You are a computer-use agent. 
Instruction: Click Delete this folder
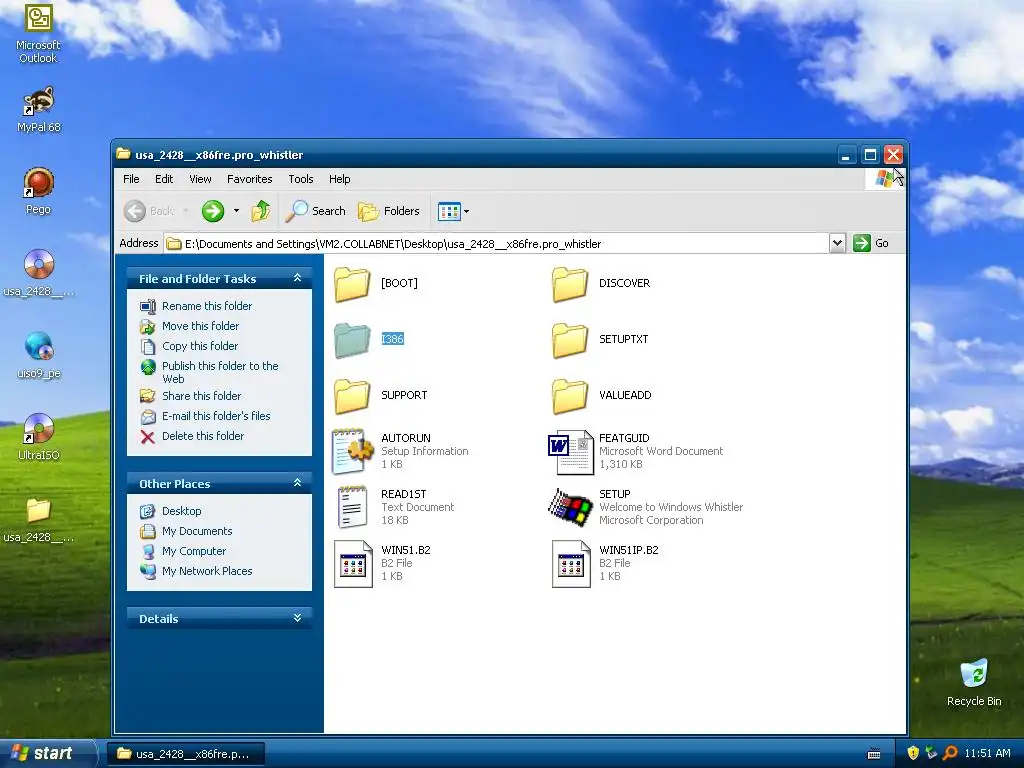tap(203, 436)
